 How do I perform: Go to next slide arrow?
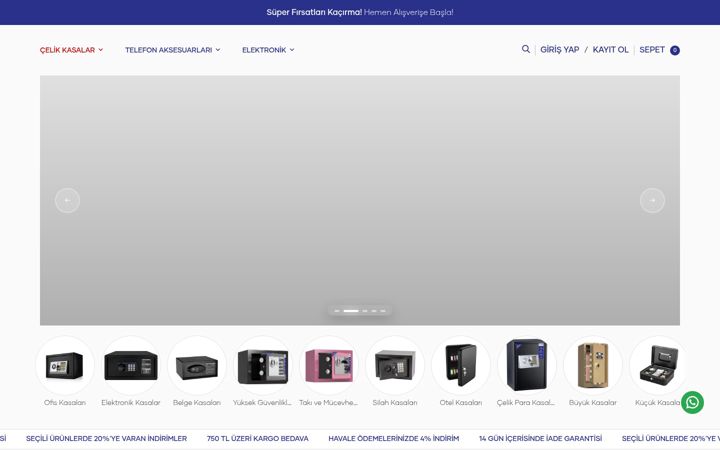[x=652, y=200]
